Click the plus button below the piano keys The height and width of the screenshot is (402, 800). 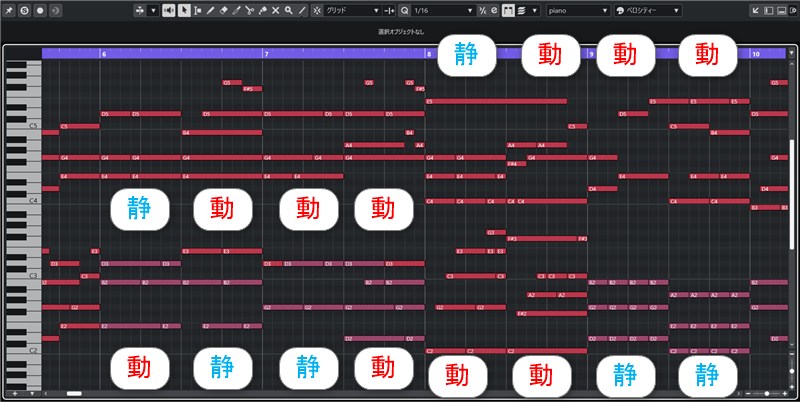coord(15,393)
